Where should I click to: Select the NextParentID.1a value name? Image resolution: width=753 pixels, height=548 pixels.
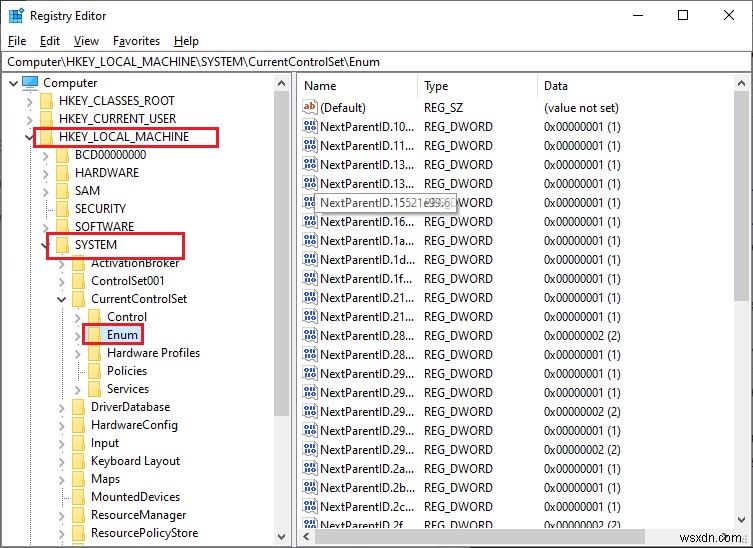click(367, 241)
